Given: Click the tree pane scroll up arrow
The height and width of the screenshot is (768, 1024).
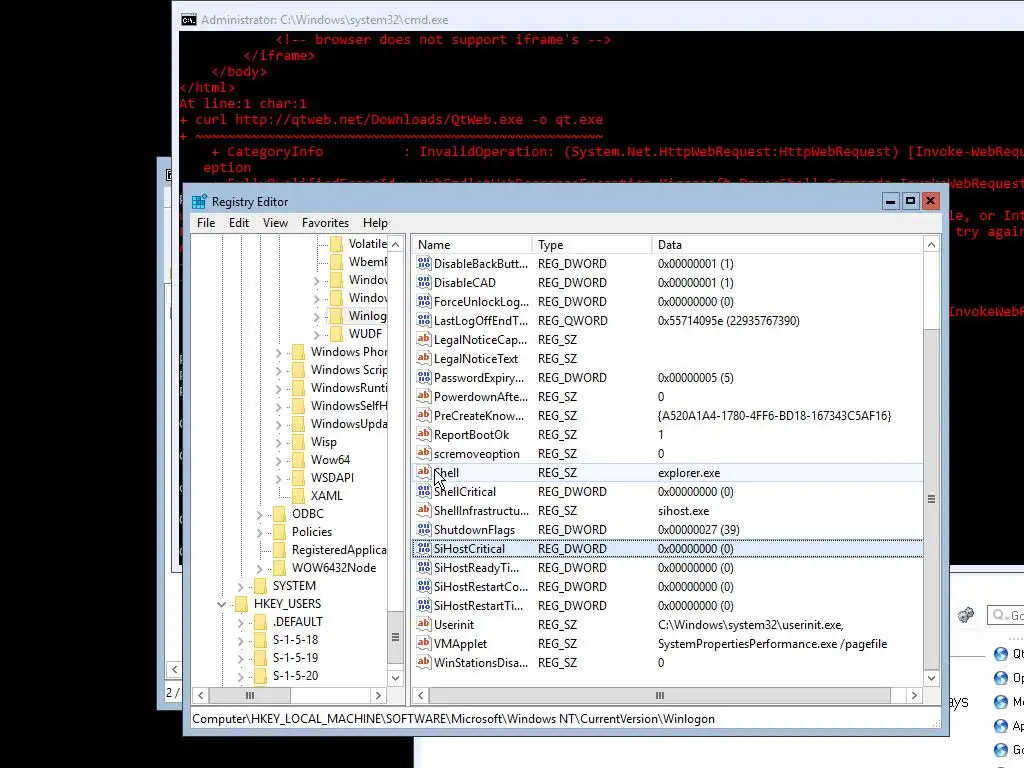Looking at the screenshot, I should [x=395, y=244].
